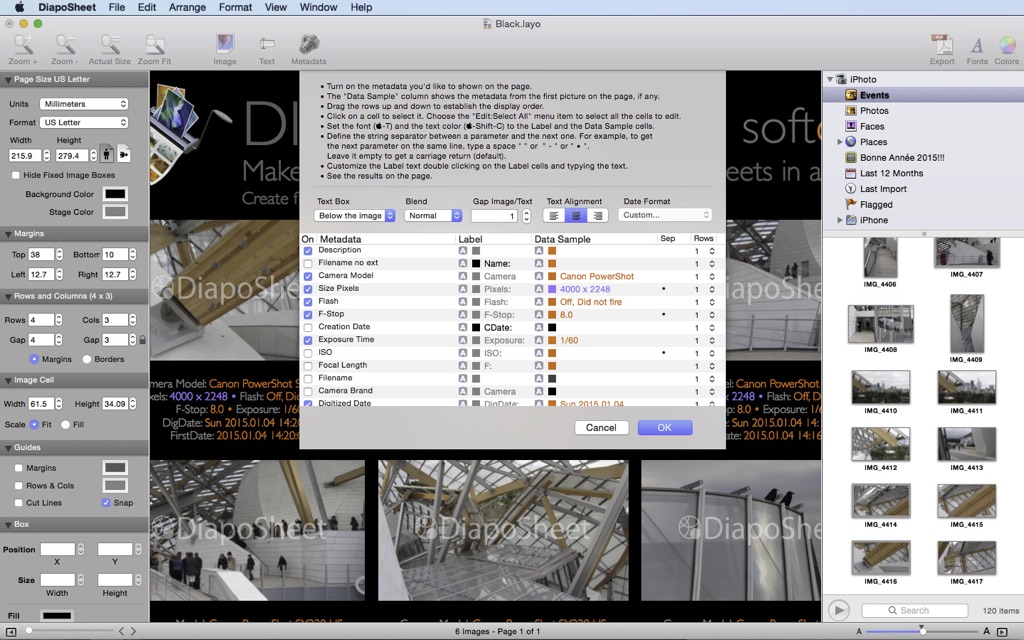
Task: Open the Format menu
Action: tap(235, 7)
